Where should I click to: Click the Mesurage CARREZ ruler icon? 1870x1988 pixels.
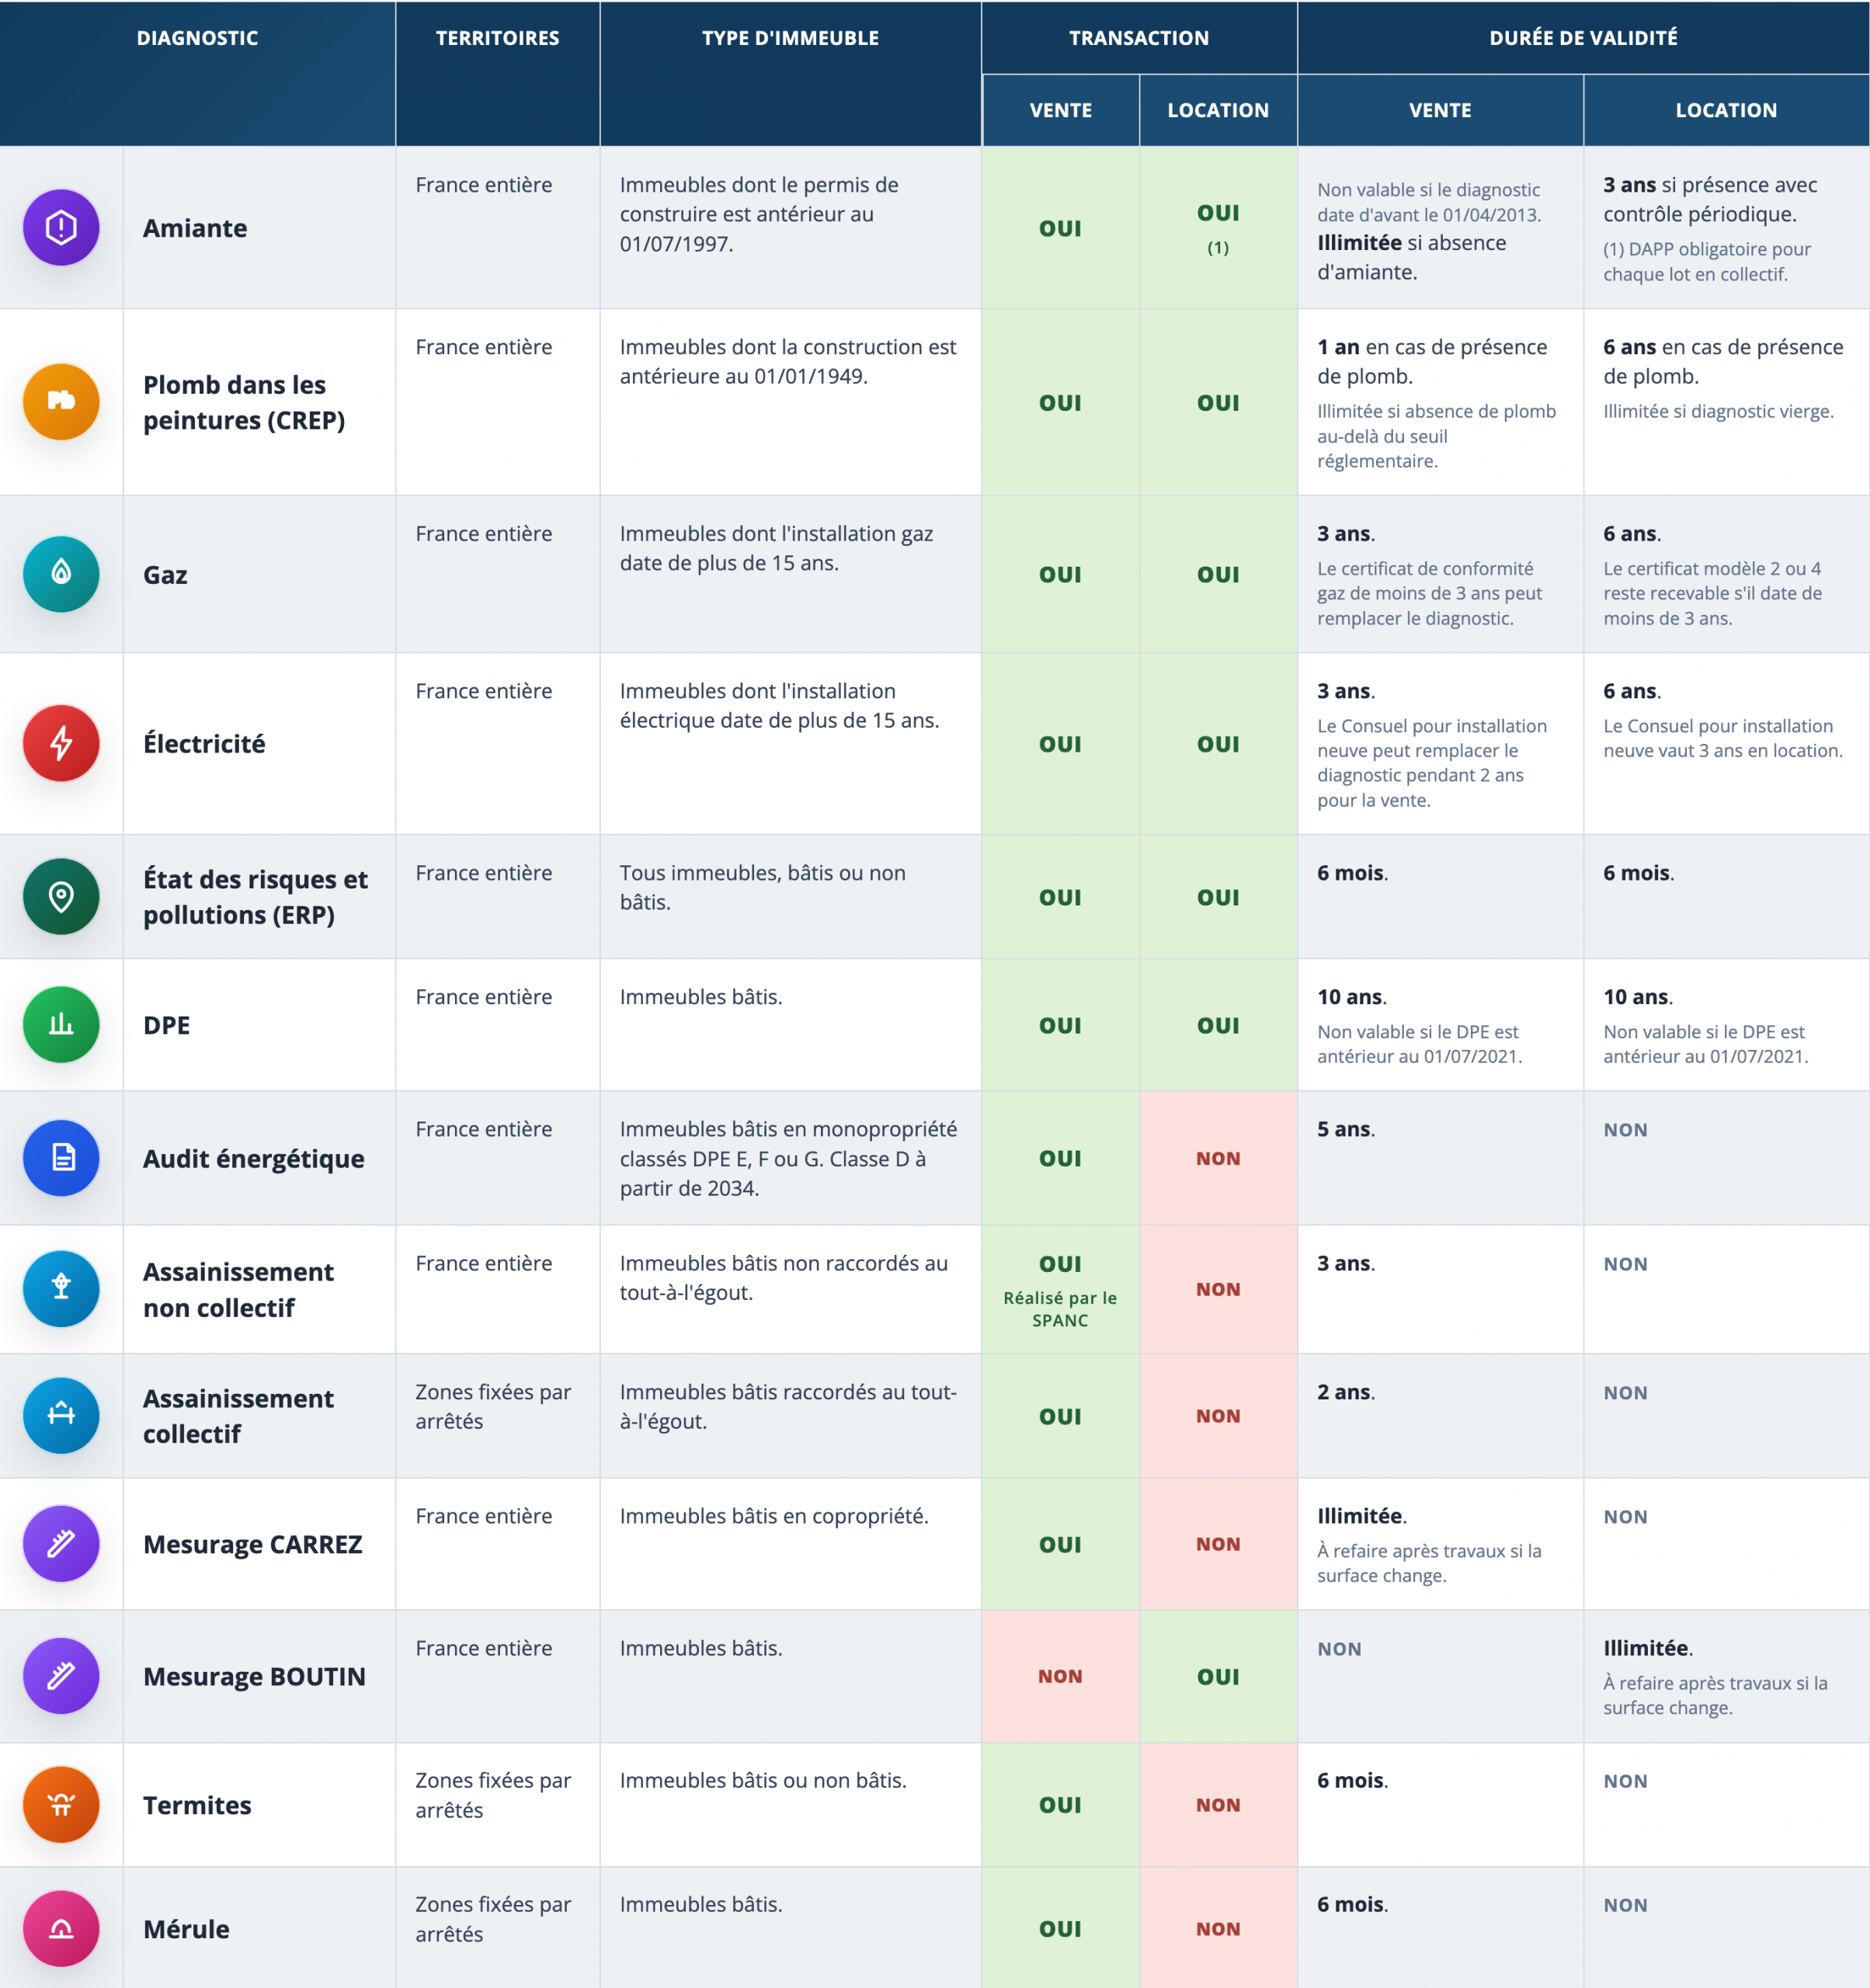click(61, 1544)
